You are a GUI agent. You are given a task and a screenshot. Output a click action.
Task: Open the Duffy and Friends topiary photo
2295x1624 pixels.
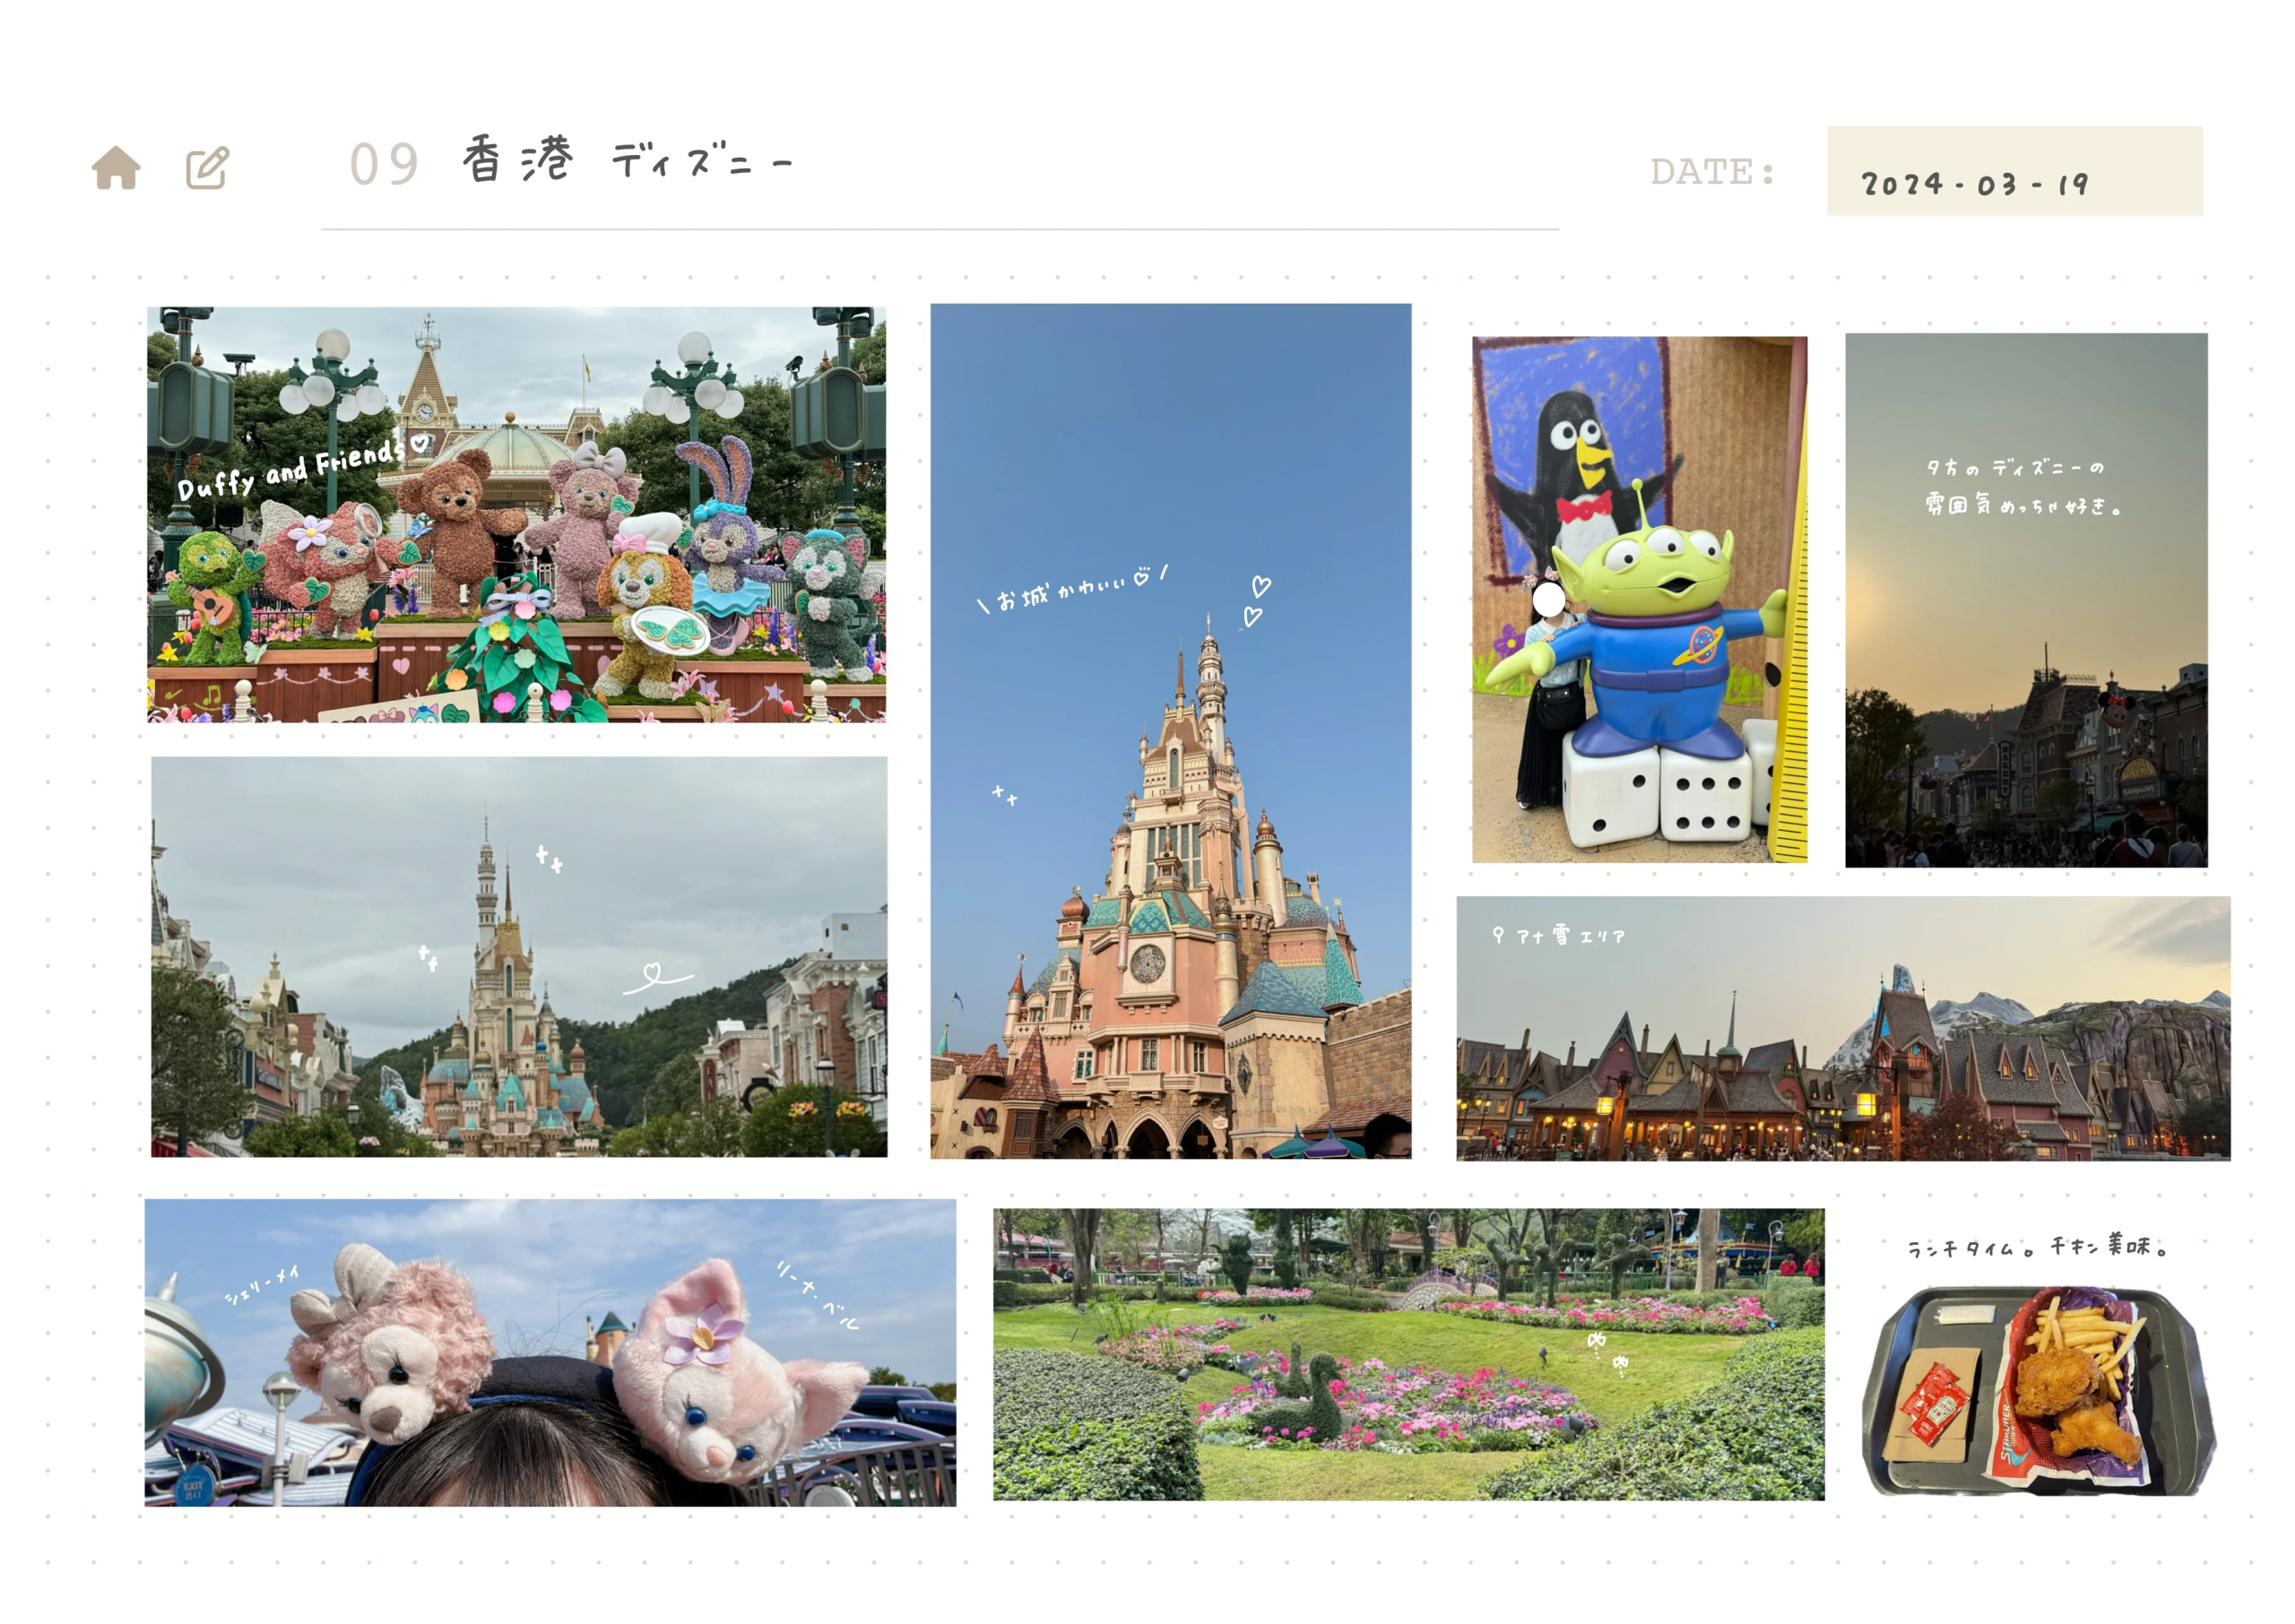[516, 514]
